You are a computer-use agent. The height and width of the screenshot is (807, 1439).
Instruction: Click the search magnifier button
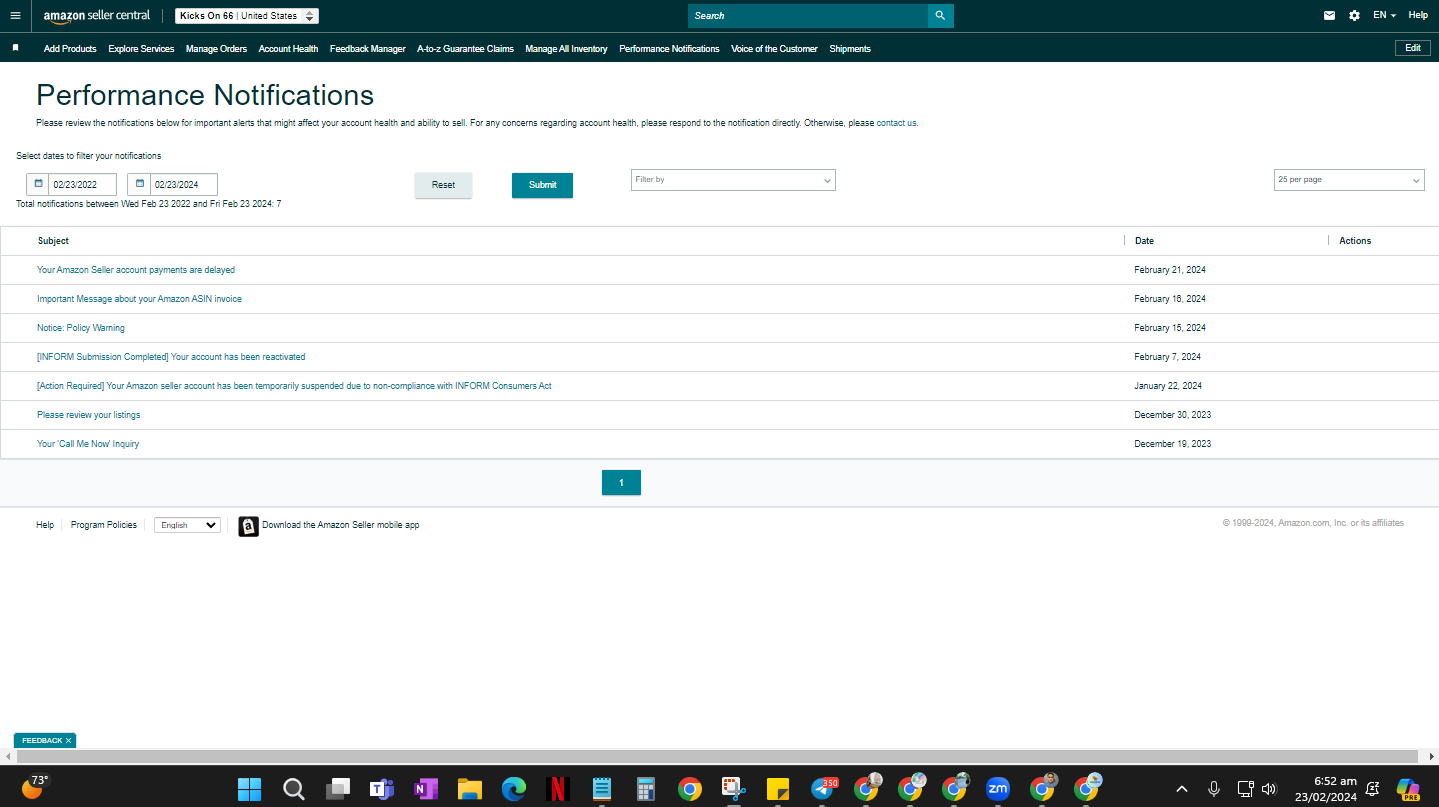pyautogui.click(x=940, y=16)
